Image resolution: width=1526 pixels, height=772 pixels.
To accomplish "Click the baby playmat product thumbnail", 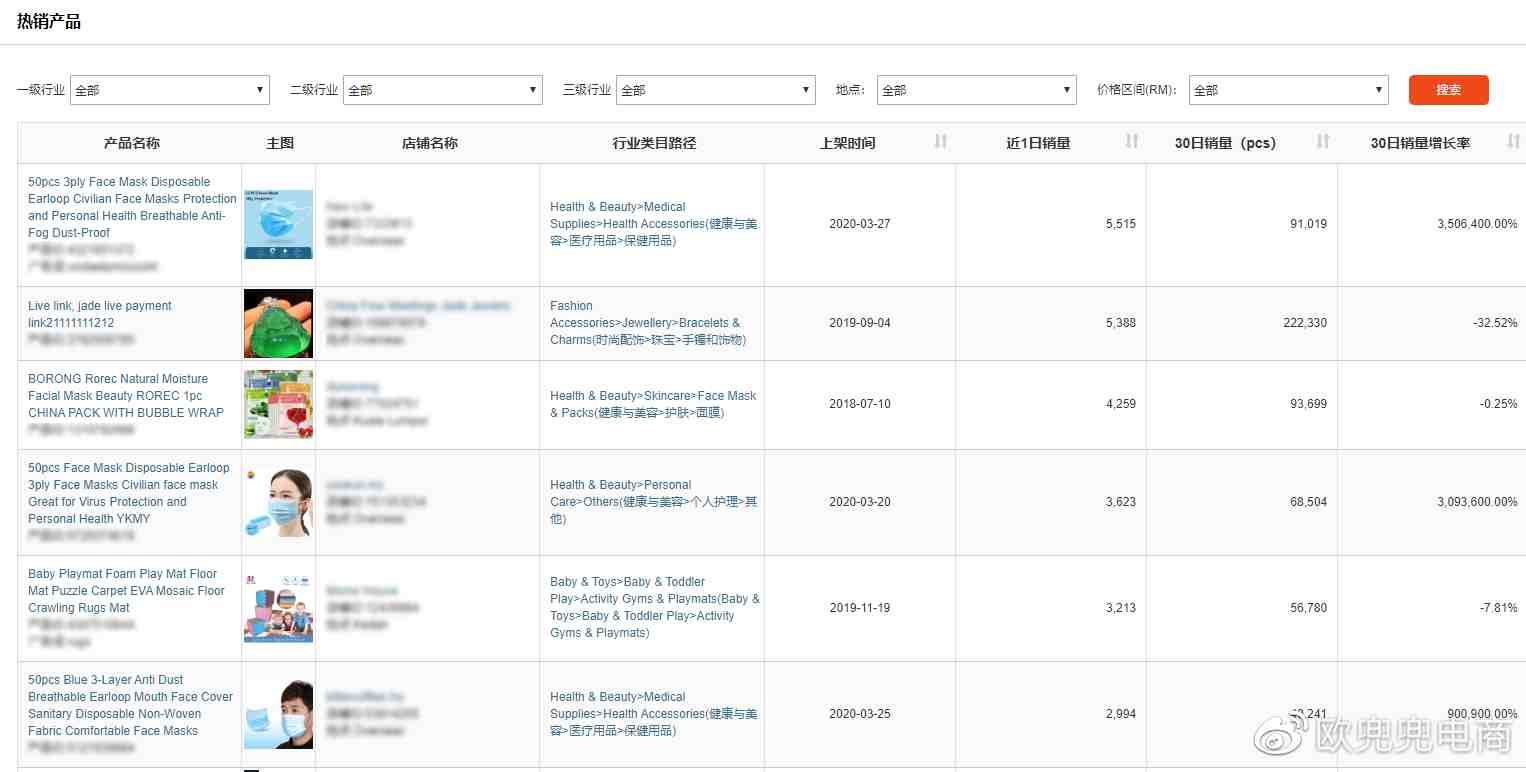I will point(278,608).
